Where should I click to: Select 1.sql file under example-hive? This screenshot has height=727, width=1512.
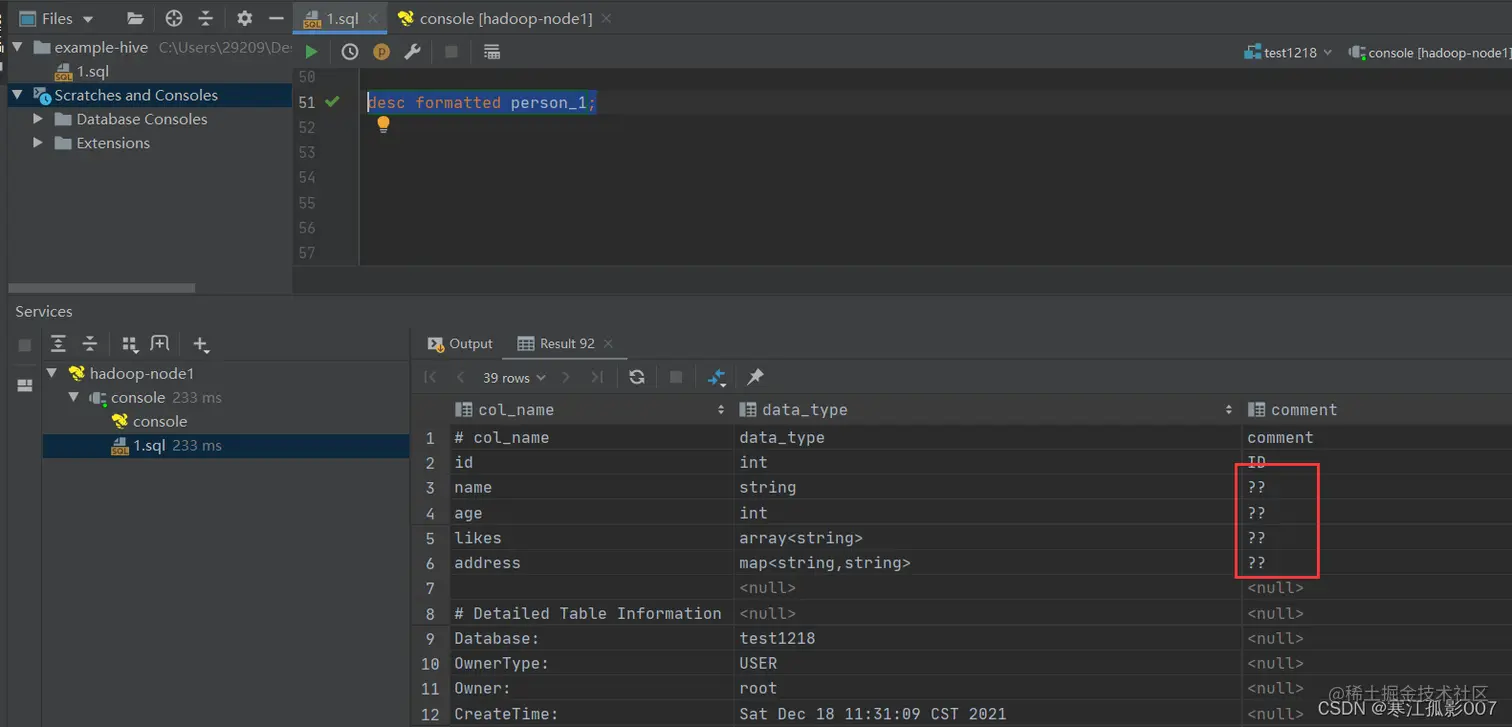click(82, 71)
